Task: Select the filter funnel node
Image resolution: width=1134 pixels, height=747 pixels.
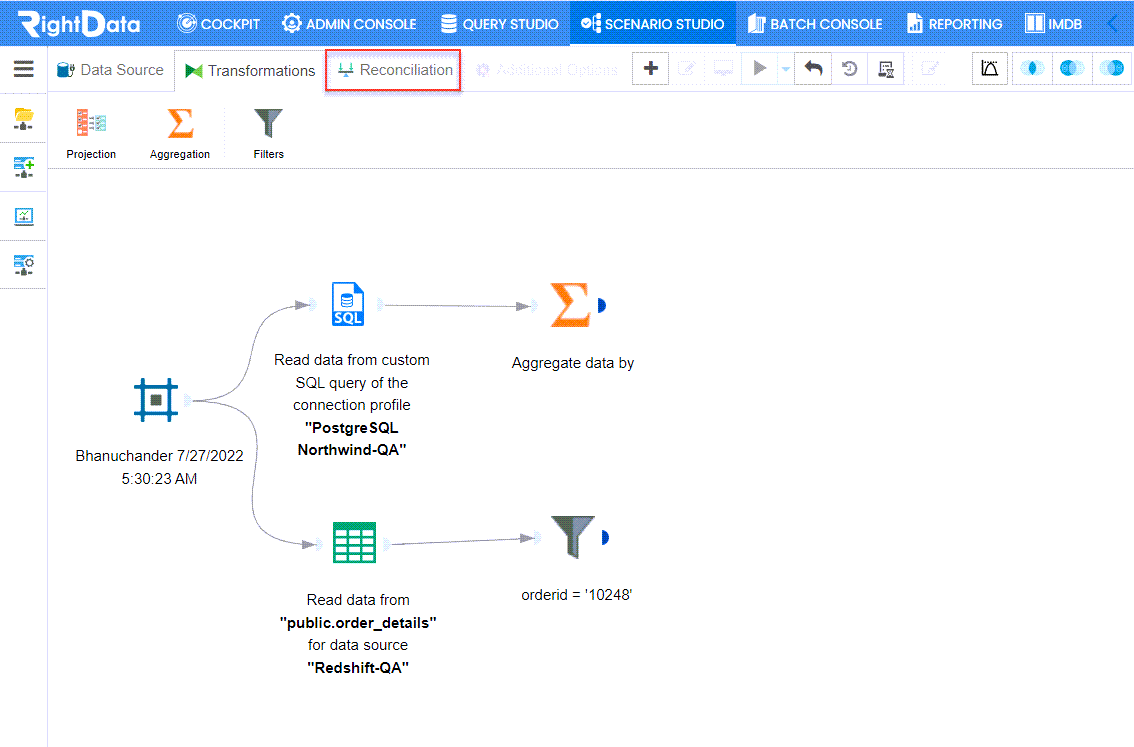Action: pyautogui.click(x=573, y=537)
